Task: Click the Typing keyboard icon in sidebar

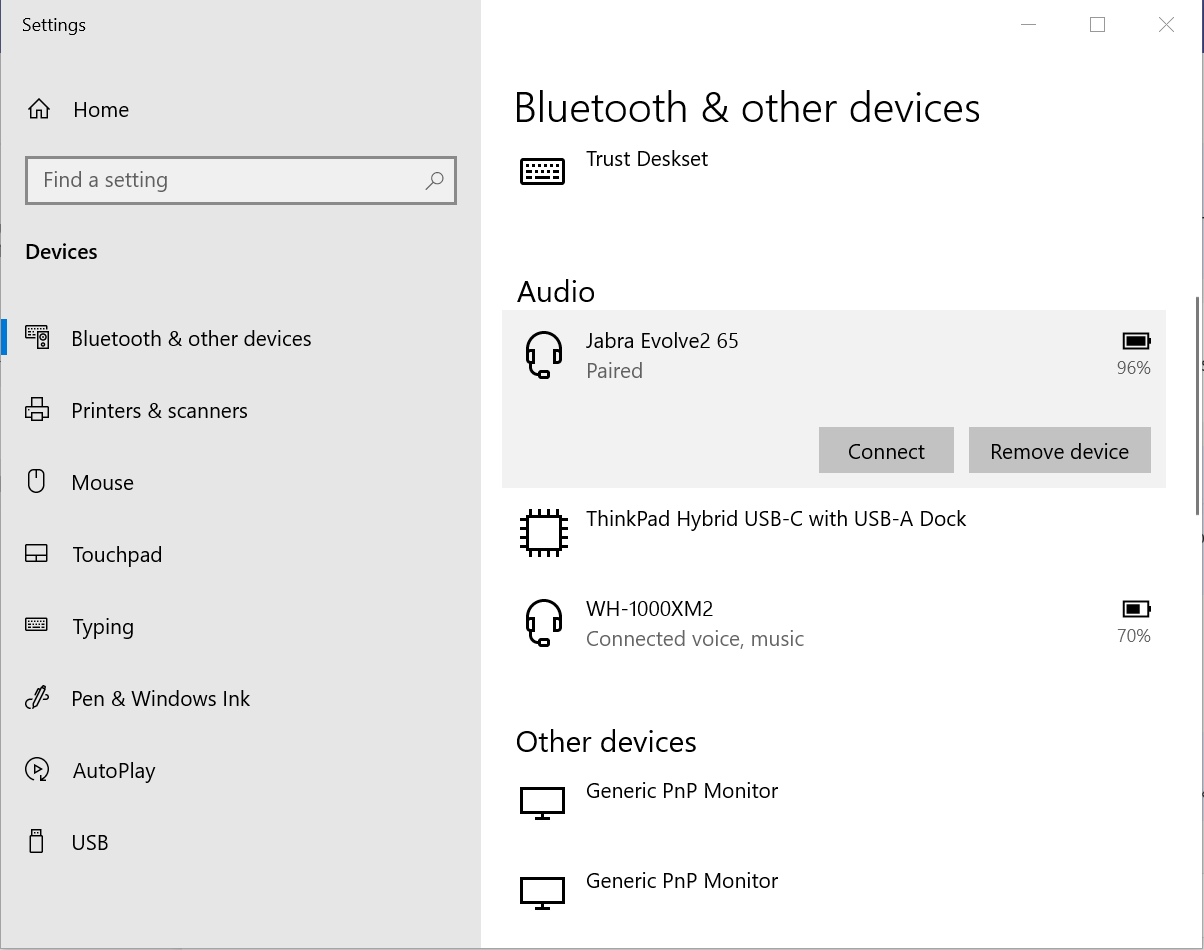Action: click(37, 625)
